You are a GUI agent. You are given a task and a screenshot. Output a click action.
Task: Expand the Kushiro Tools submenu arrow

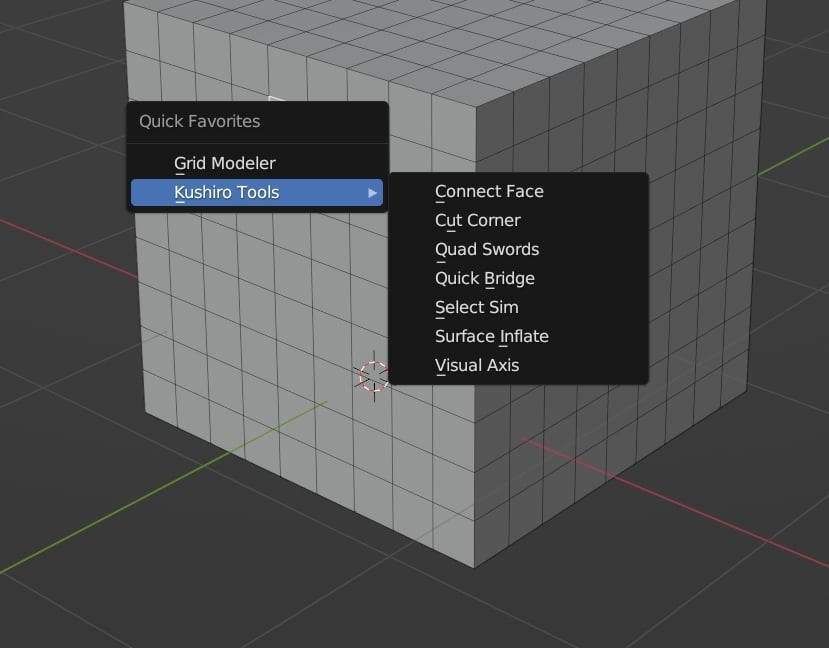pos(372,193)
